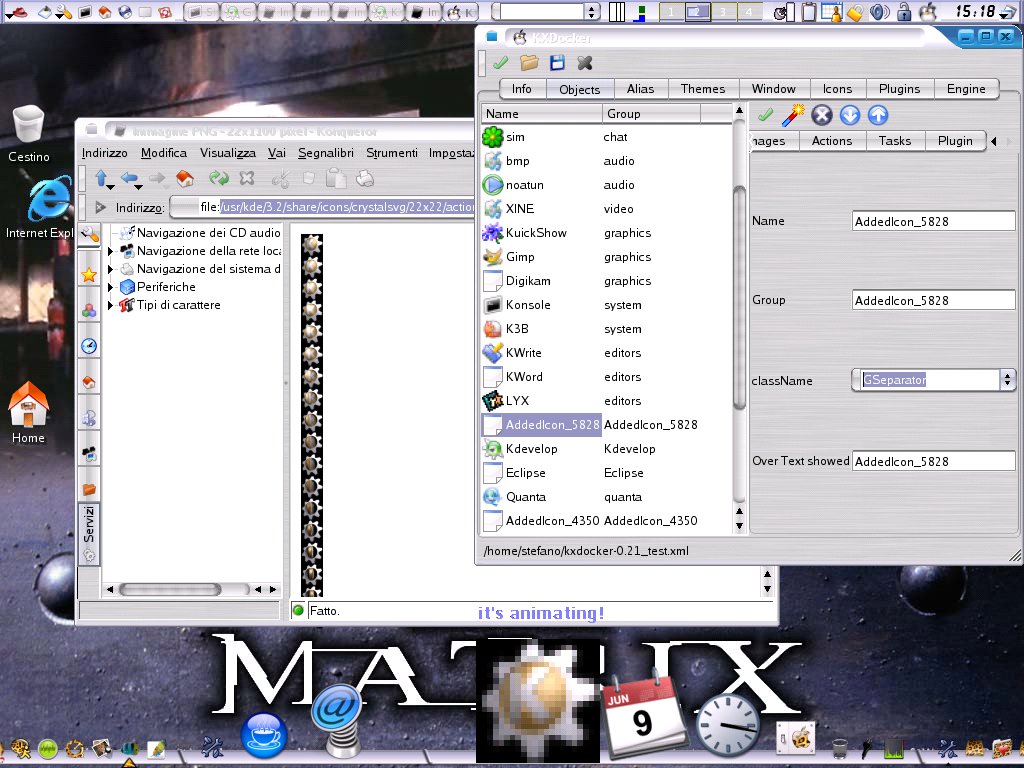Apply object changes with small green checkmark
This screenshot has height=768, width=1024.
(x=765, y=116)
